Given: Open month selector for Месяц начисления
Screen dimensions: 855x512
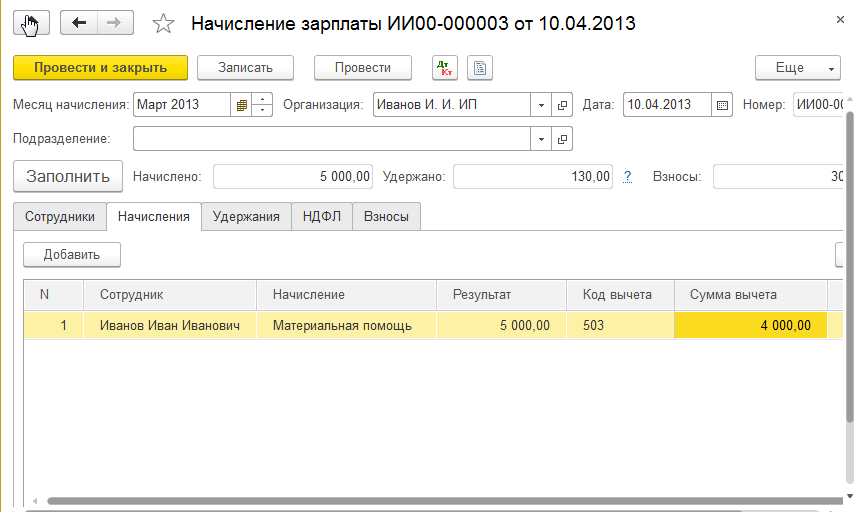Looking at the screenshot, I should point(241,105).
